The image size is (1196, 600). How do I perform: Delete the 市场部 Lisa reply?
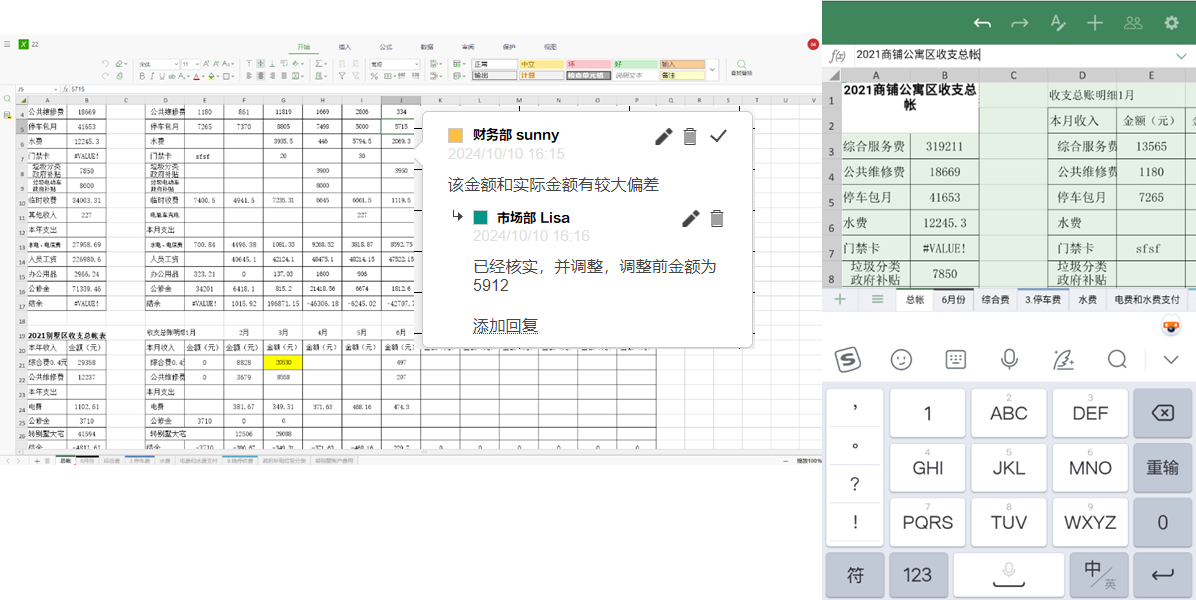click(x=716, y=219)
